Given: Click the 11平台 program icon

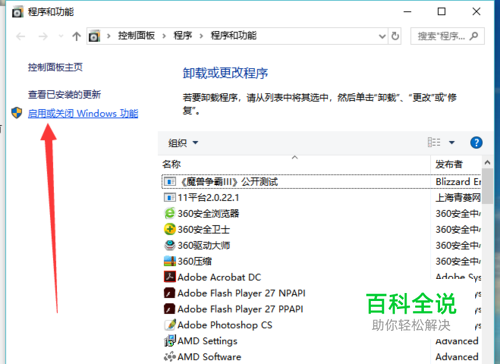Looking at the screenshot, I should pyautogui.click(x=170, y=198).
